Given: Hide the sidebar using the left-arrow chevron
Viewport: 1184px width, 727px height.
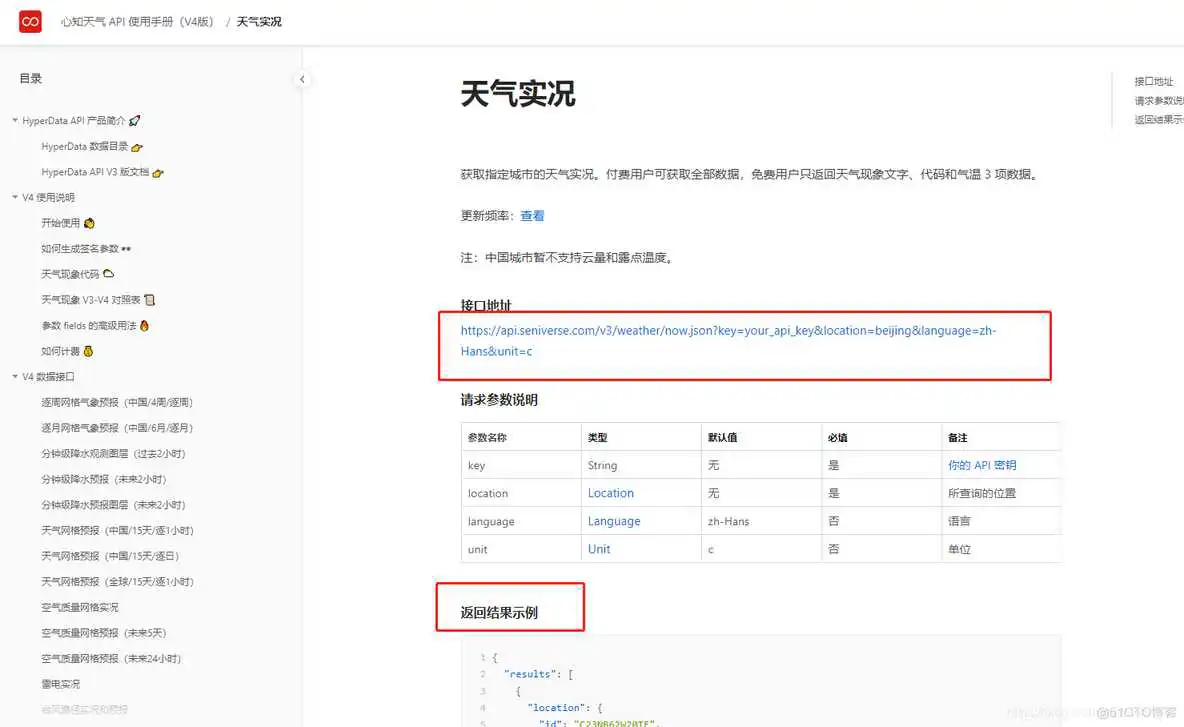Looking at the screenshot, I should (x=302, y=79).
